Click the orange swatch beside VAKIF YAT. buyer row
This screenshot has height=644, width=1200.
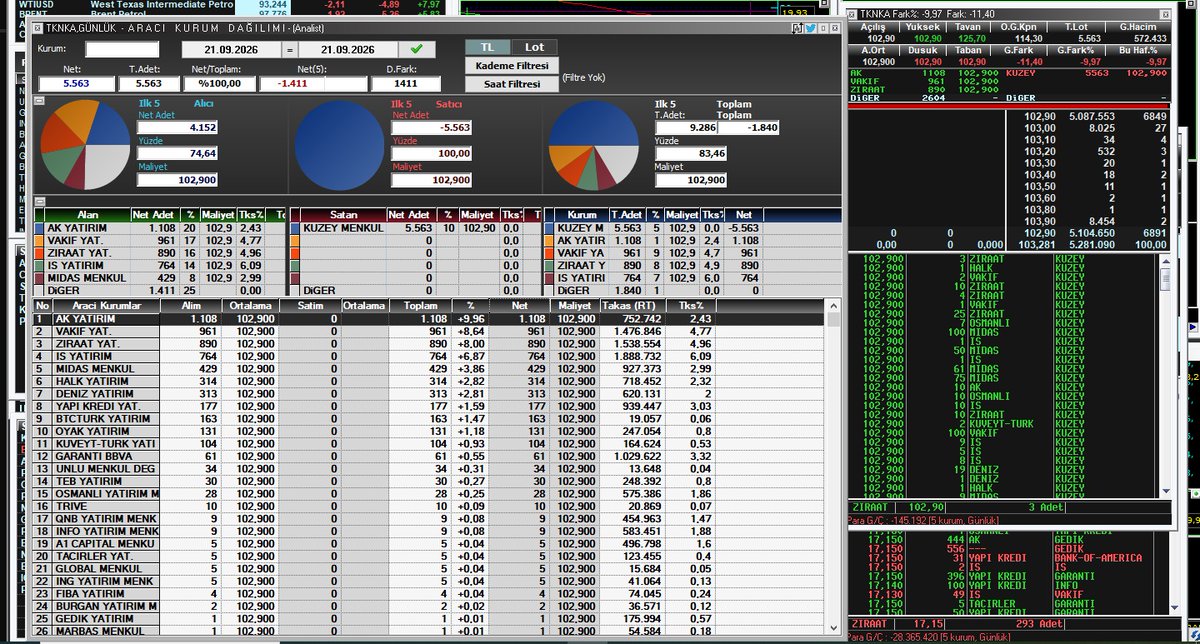[x=40, y=241]
